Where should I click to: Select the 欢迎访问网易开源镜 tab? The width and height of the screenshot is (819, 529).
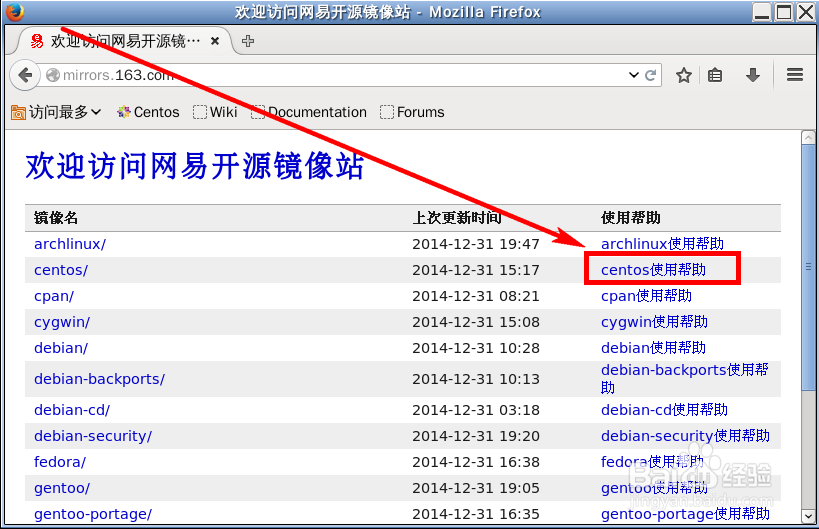pyautogui.click(x=125, y=41)
